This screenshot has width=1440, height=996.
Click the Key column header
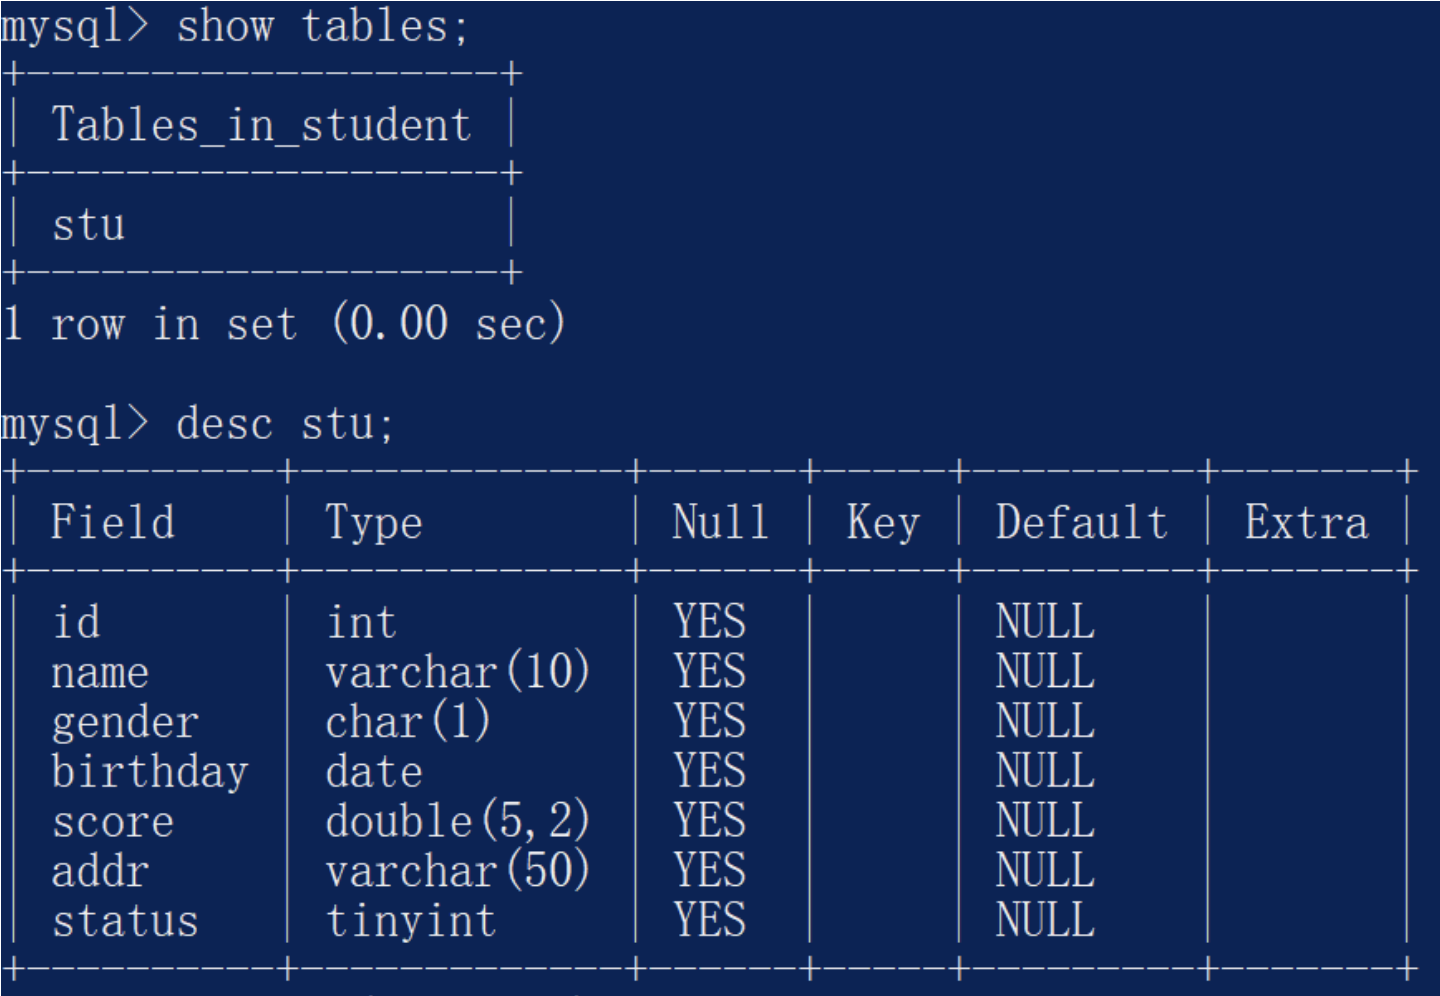tap(882, 523)
